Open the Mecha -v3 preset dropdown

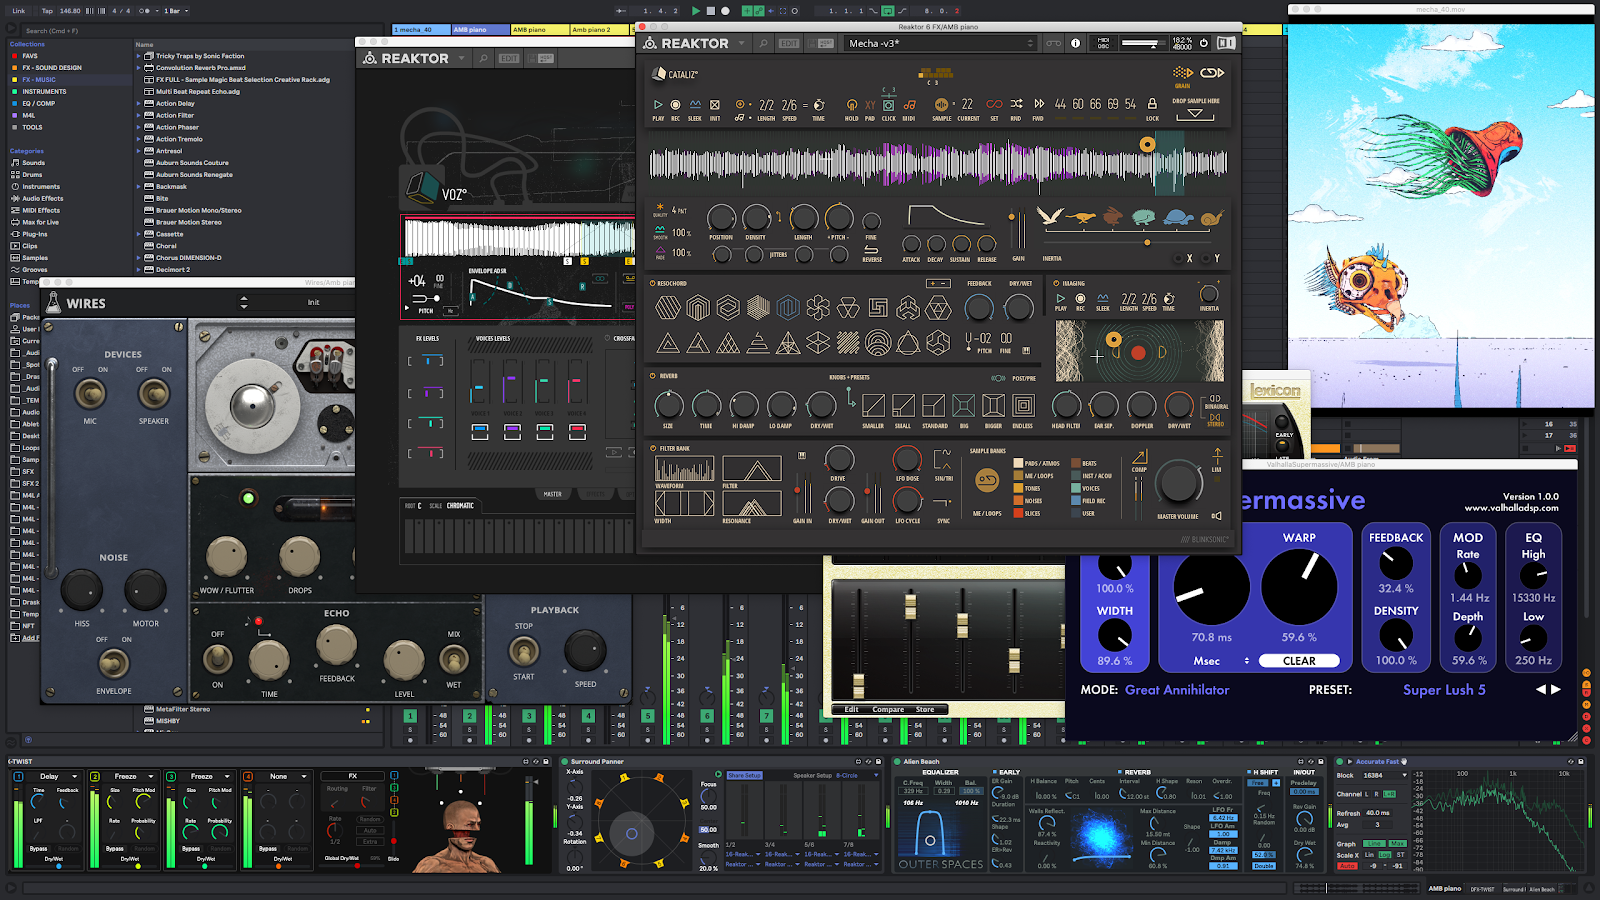coord(940,43)
